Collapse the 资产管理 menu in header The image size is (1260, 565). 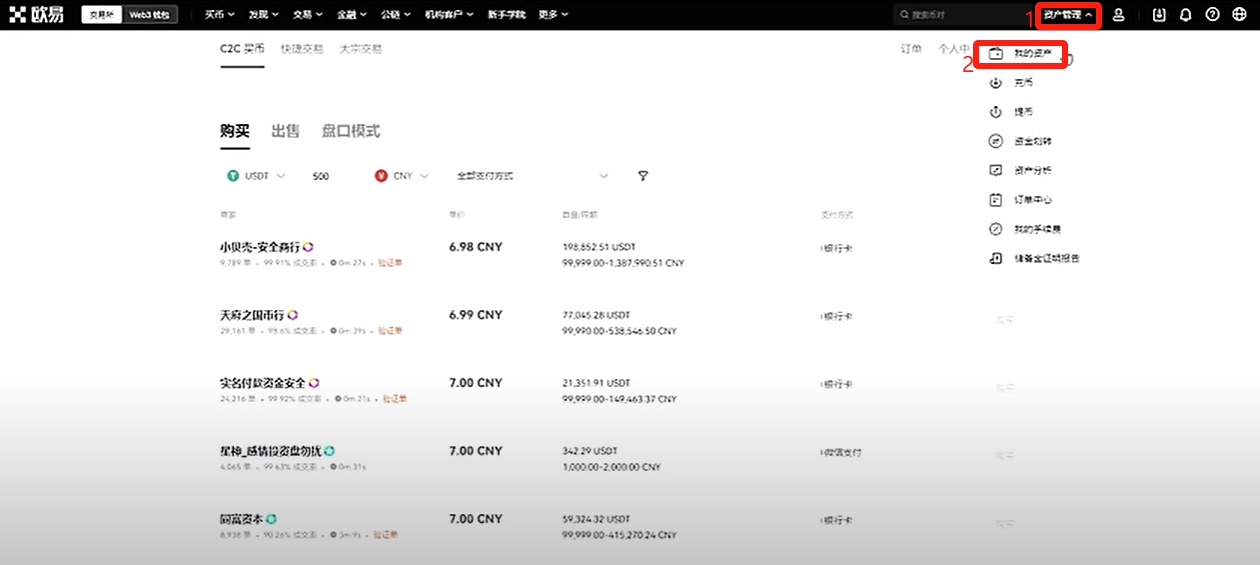(x=1068, y=15)
